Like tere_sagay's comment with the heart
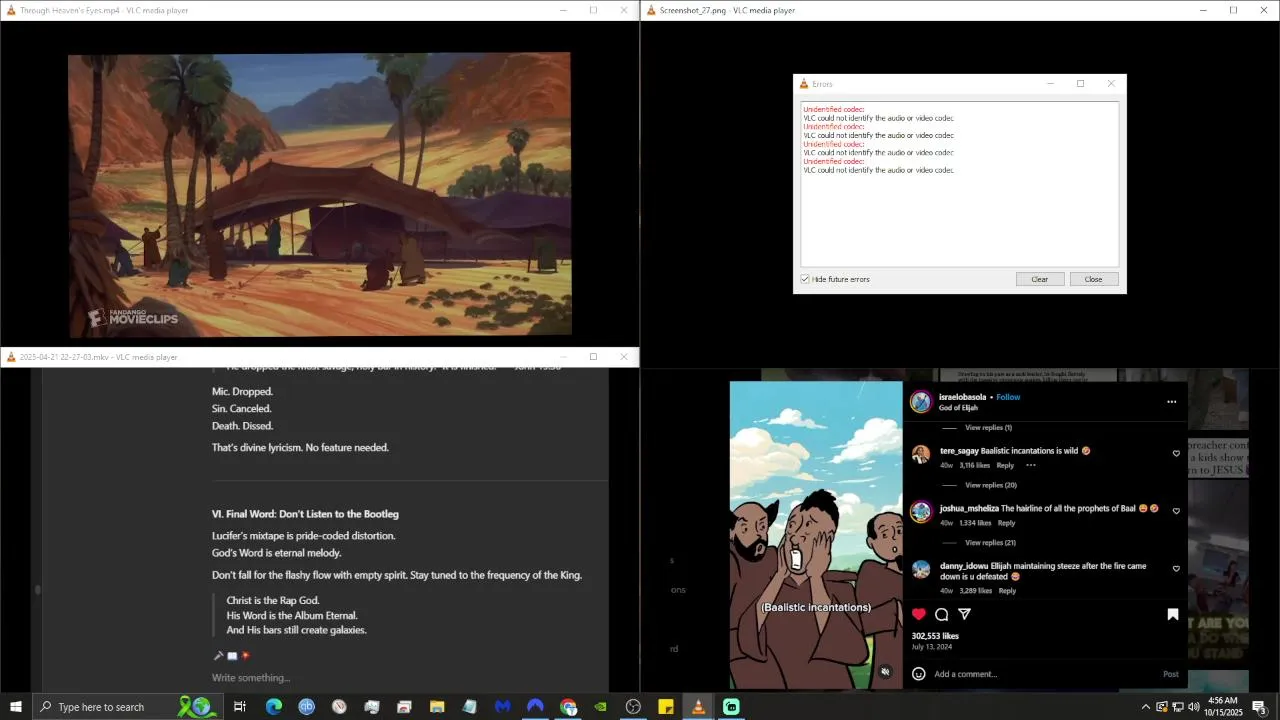 tap(1176, 453)
